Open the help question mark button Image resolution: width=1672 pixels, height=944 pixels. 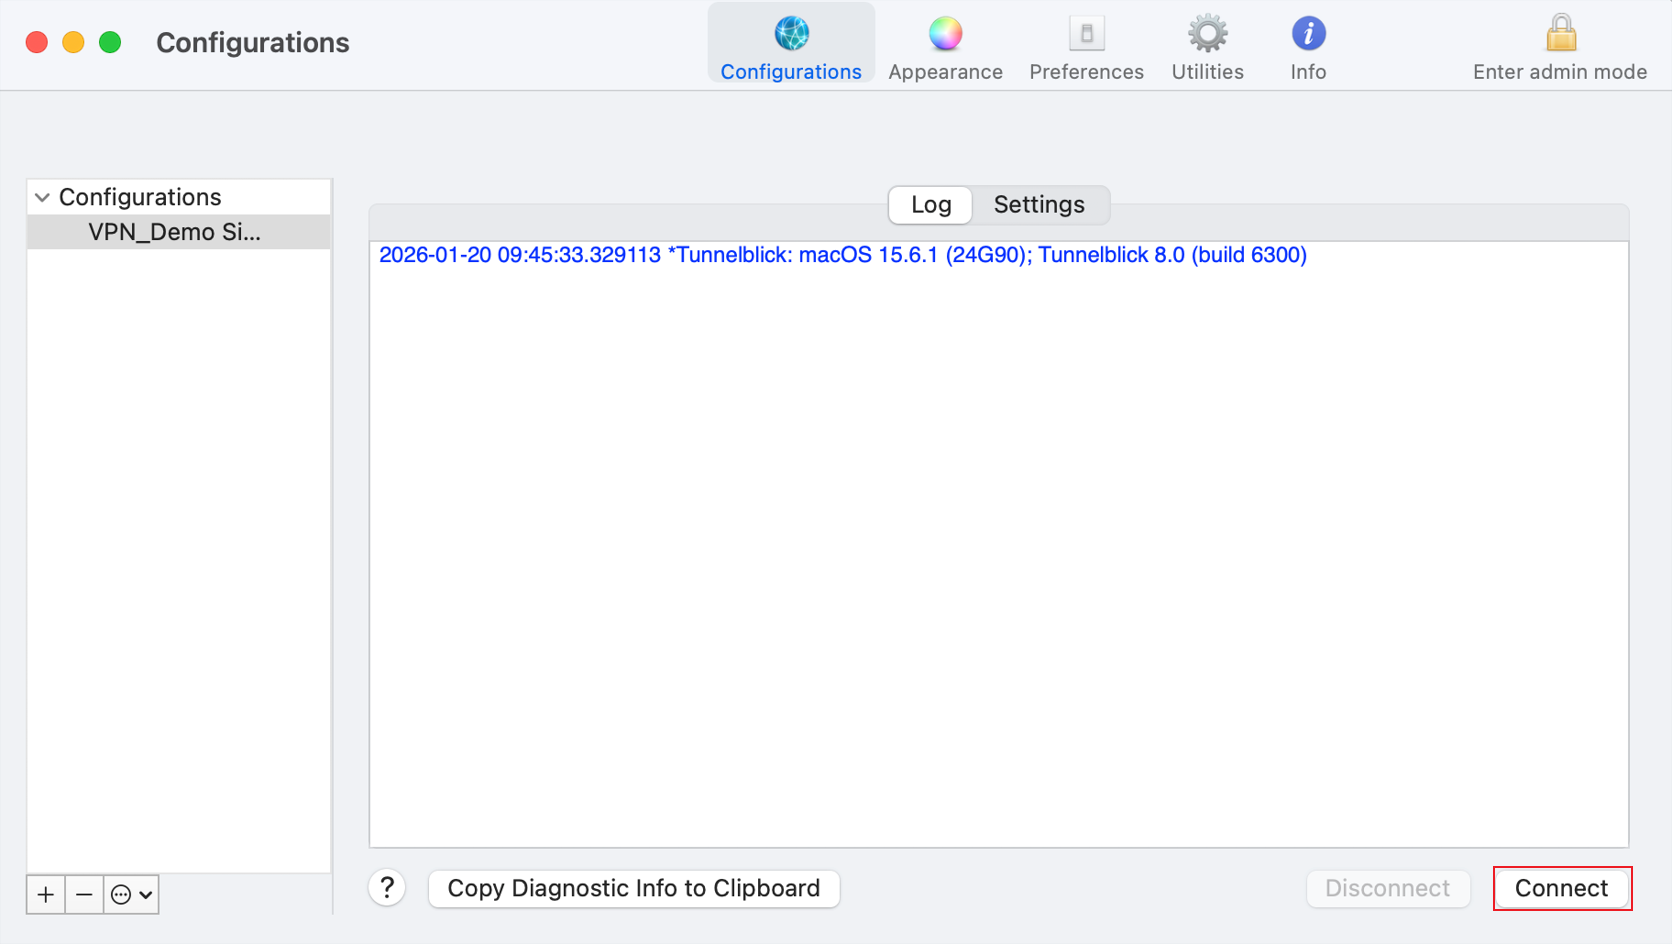(387, 888)
